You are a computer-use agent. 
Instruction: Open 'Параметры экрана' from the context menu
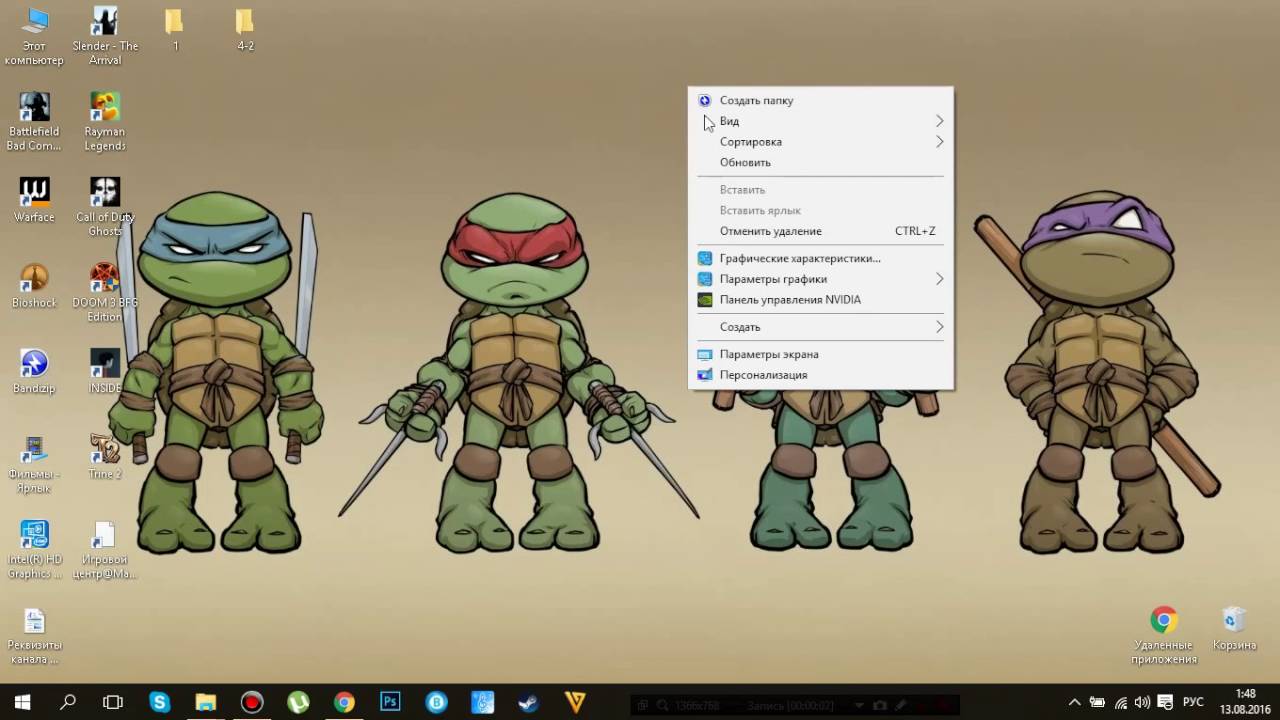pos(820,354)
